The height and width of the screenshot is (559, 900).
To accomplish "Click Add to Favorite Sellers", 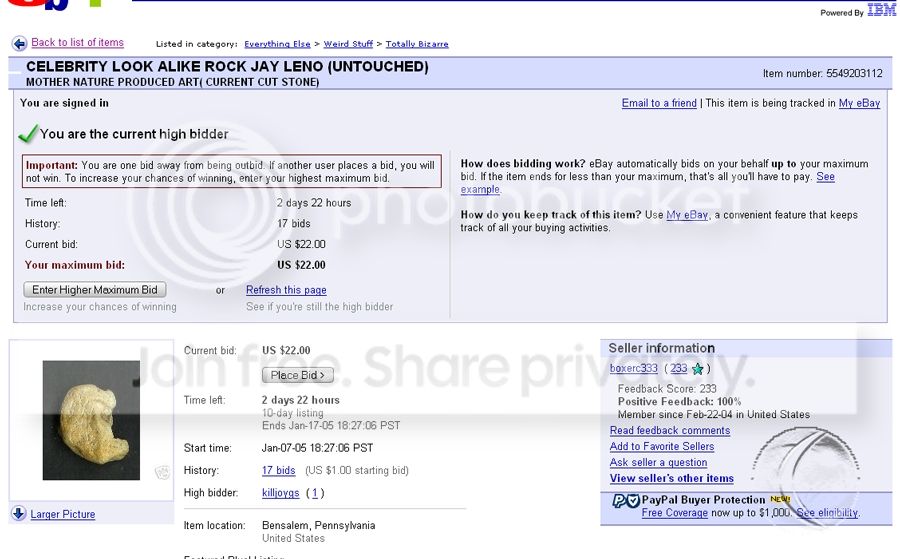I will point(662,447).
